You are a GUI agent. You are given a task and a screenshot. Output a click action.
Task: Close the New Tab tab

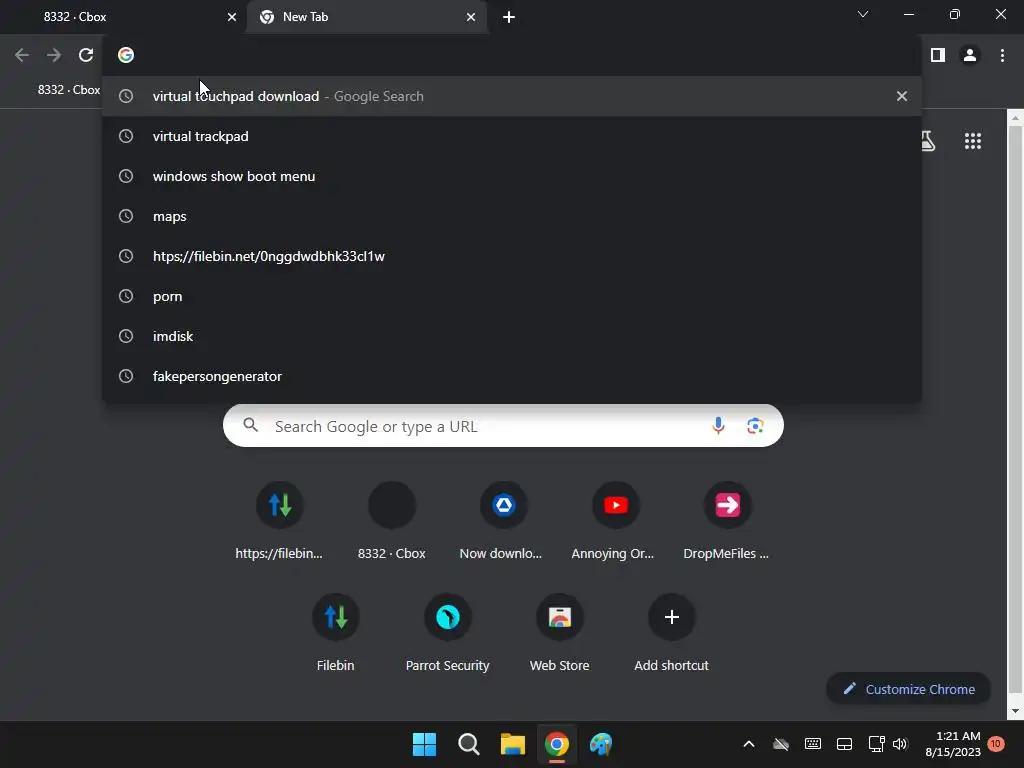point(471,17)
